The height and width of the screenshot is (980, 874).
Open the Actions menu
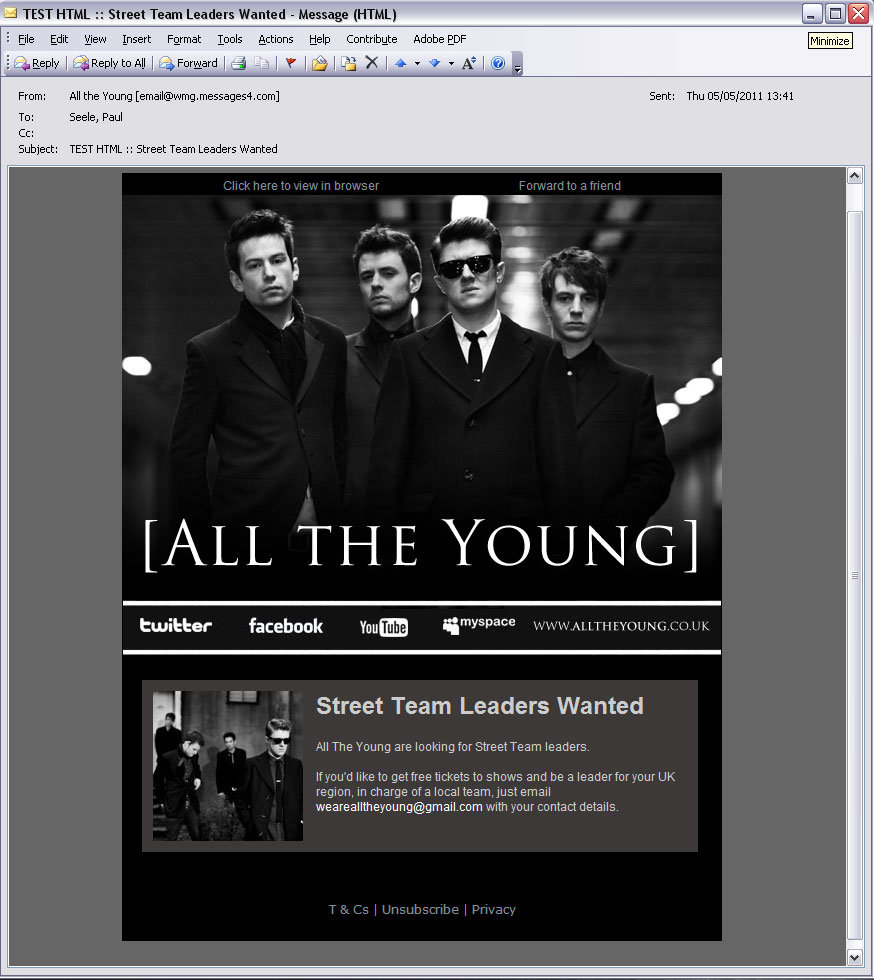point(276,39)
